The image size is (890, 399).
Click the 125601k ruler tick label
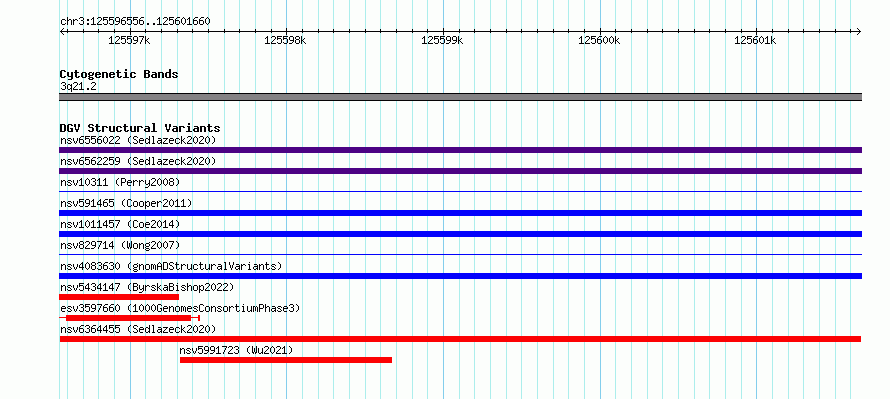755,41
